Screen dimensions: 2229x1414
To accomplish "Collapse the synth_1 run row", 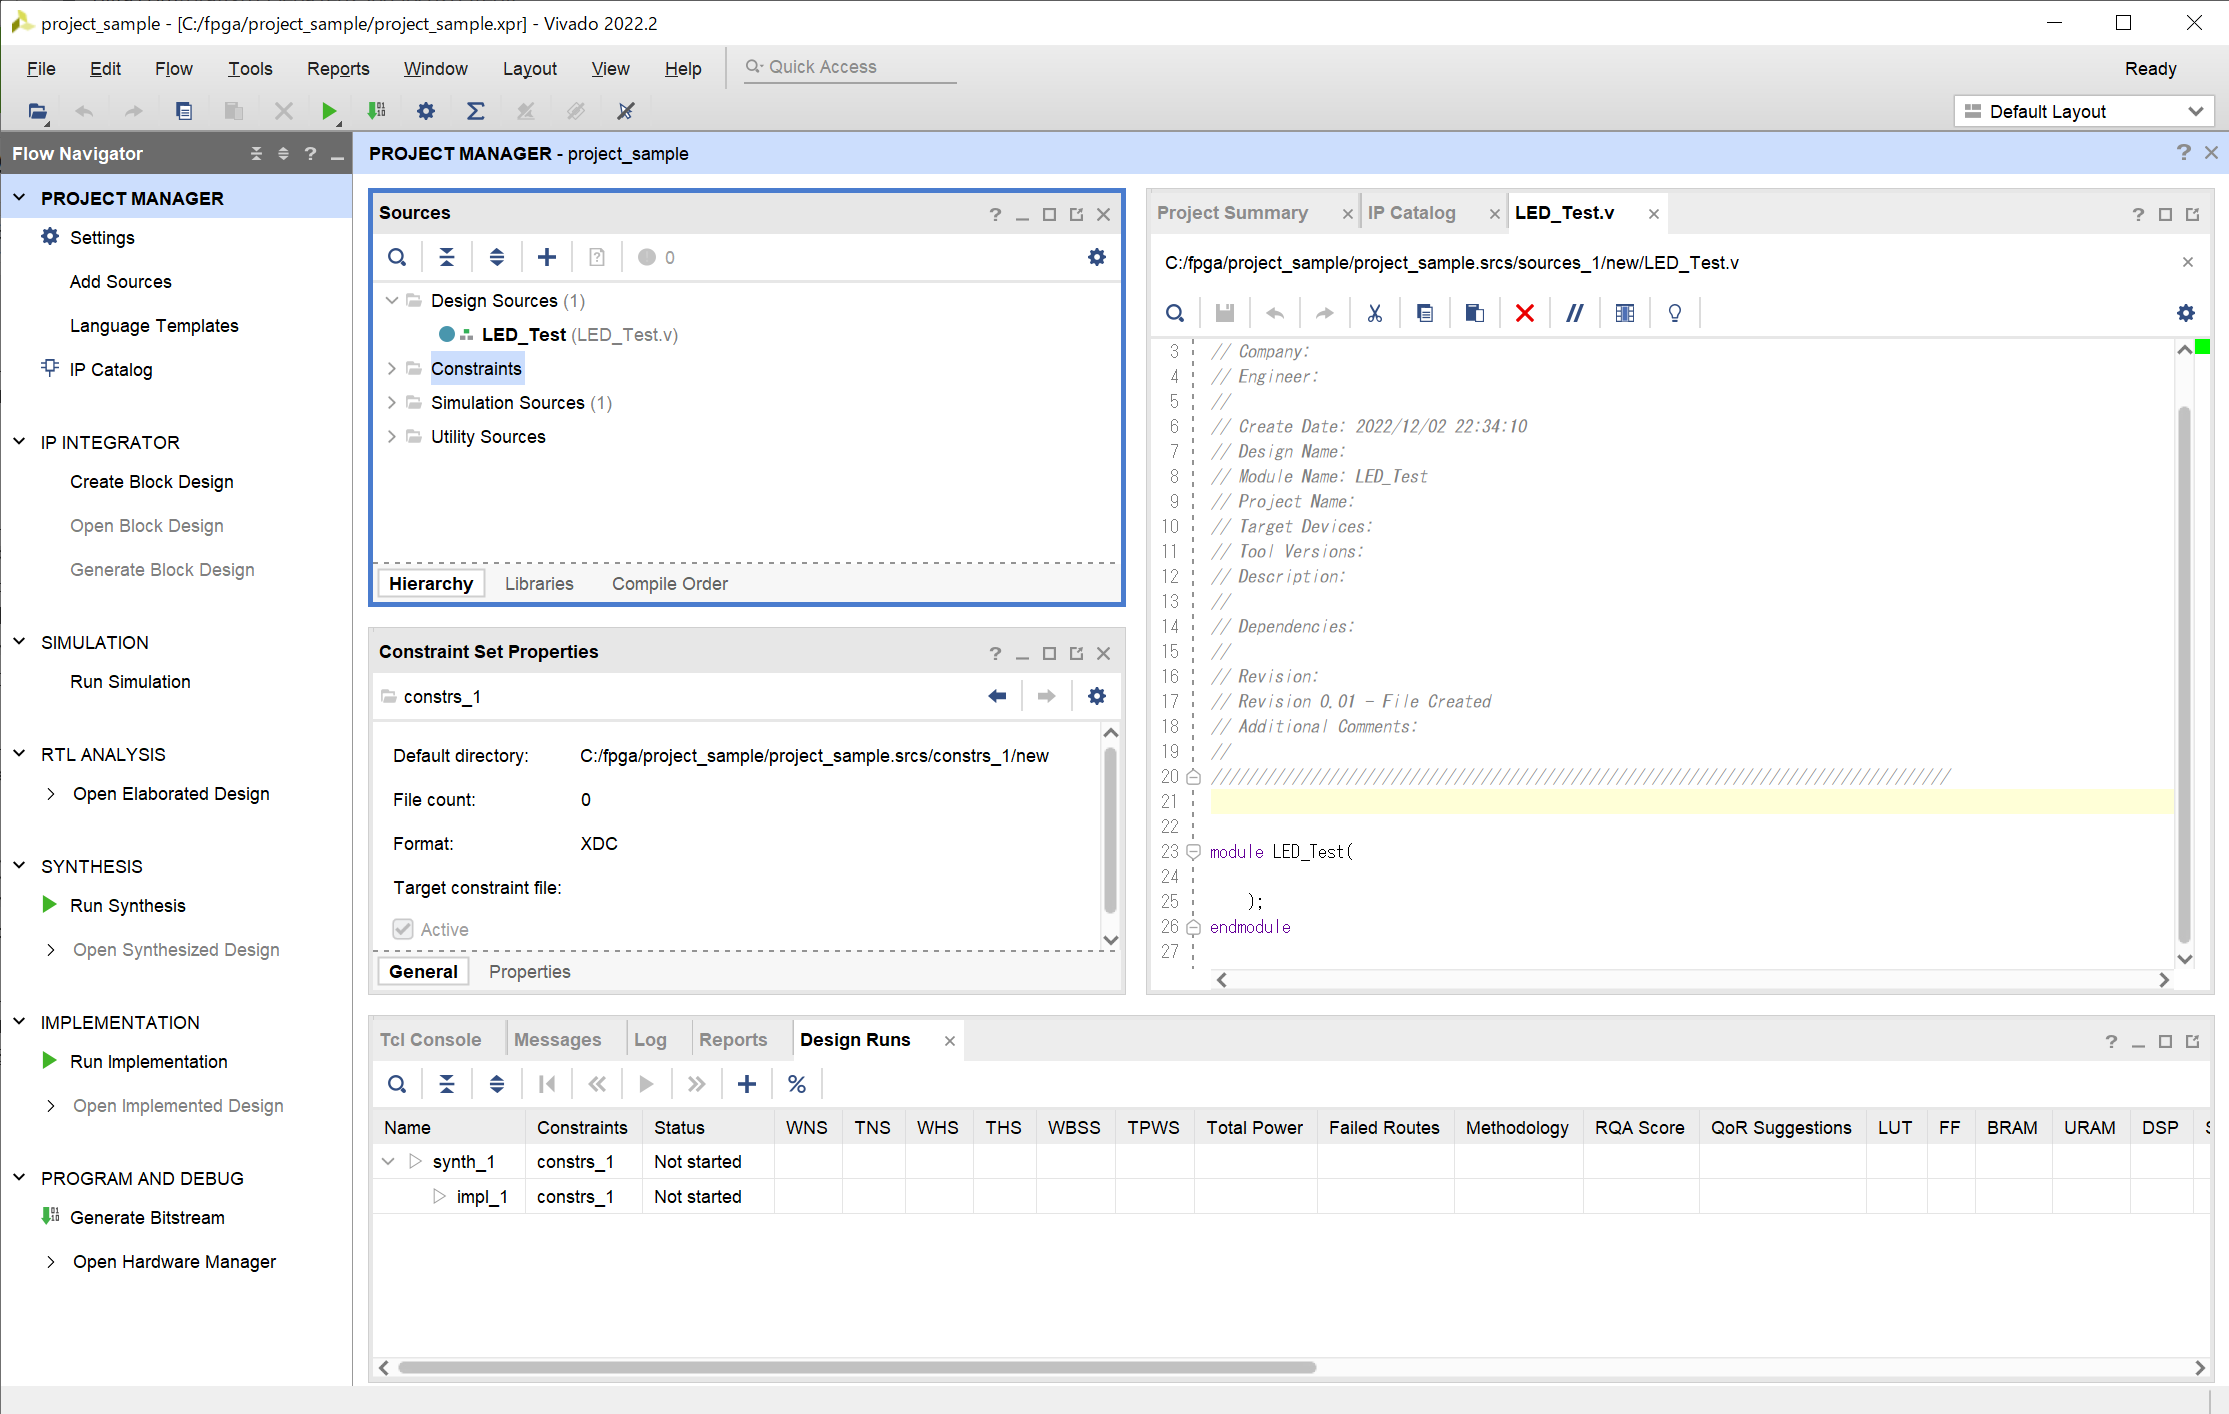I will click(389, 1161).
